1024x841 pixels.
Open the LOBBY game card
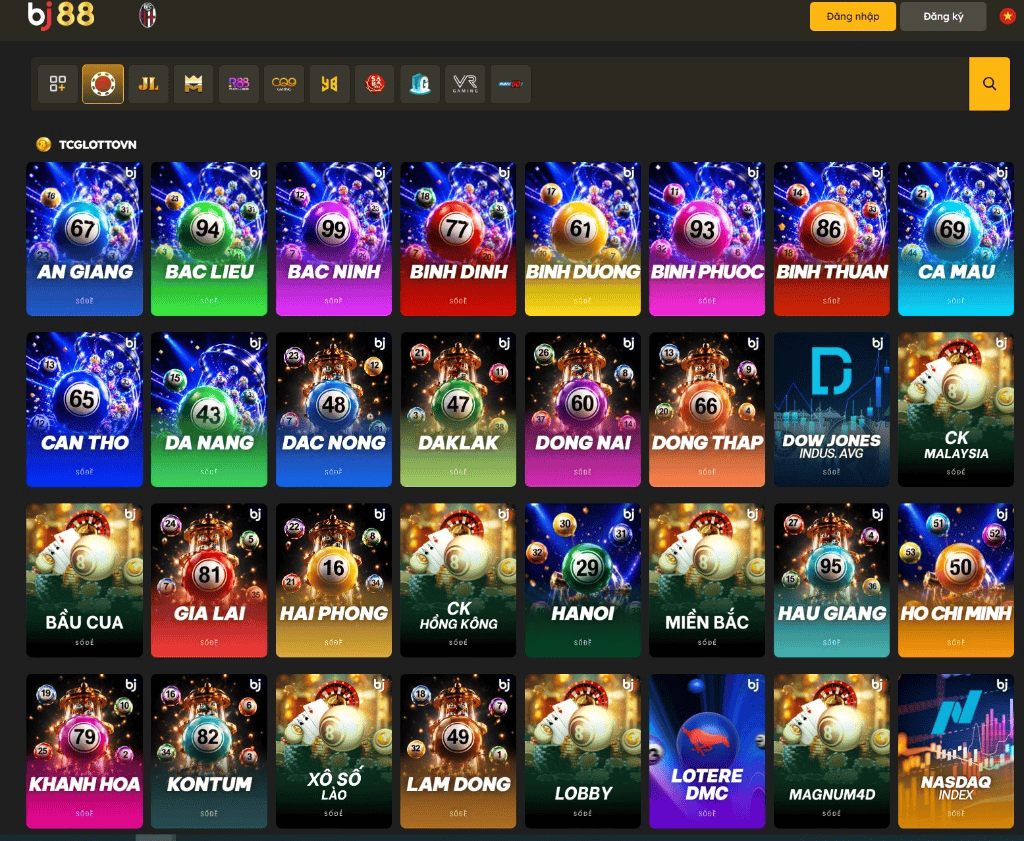tap(583, 752)
